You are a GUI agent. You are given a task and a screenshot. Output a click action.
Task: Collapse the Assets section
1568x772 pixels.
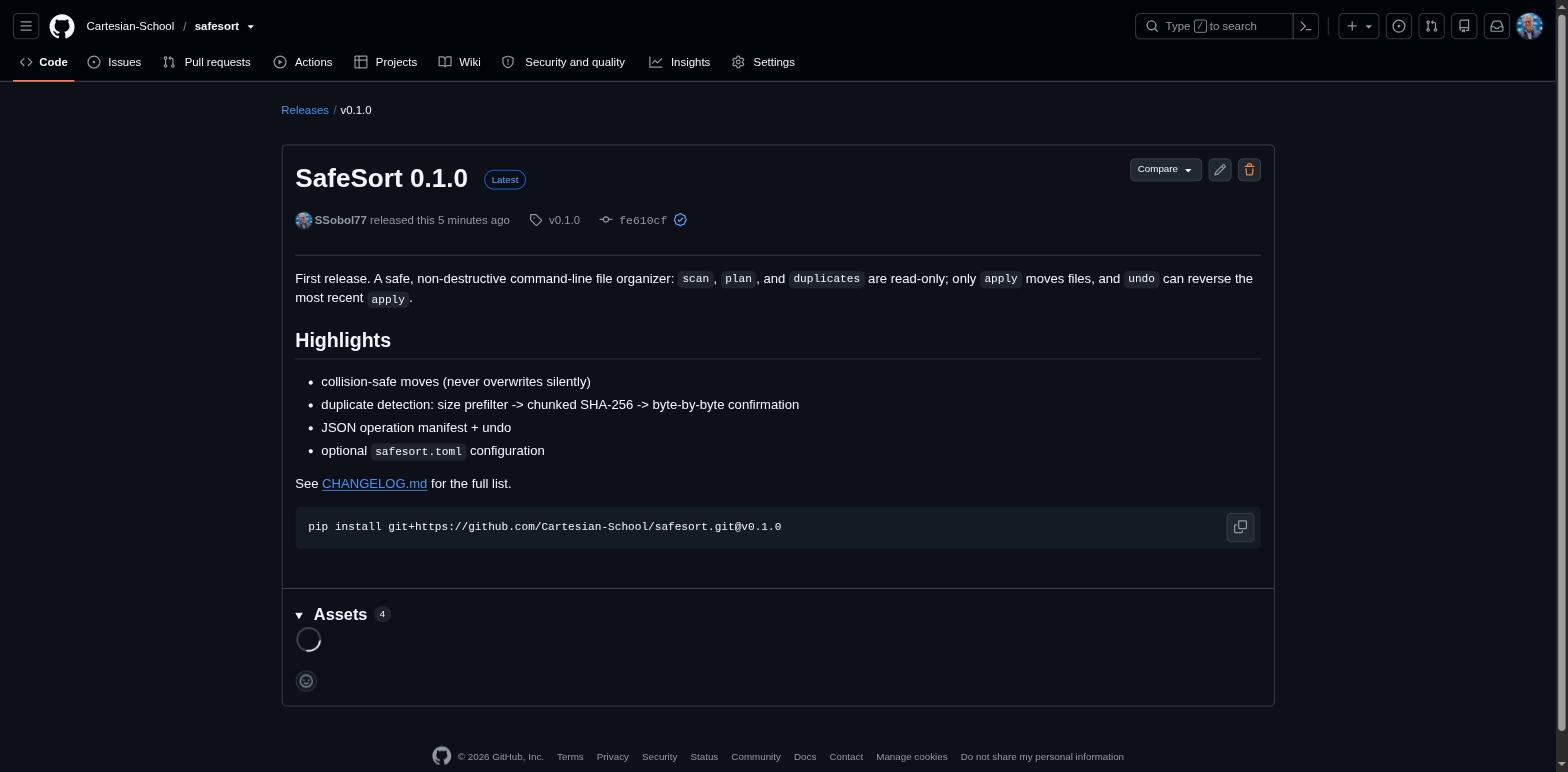click(299, 615)
